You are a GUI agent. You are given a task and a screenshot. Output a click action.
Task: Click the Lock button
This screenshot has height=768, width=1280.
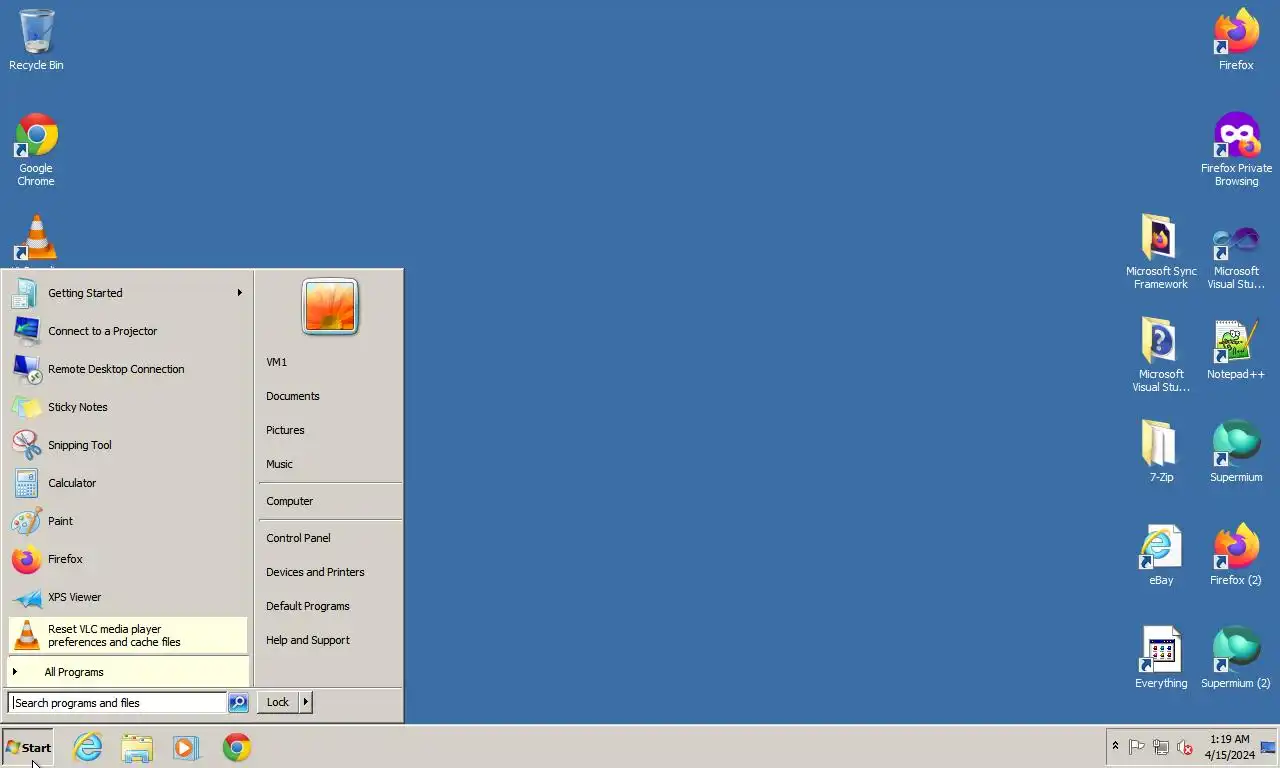278,702
